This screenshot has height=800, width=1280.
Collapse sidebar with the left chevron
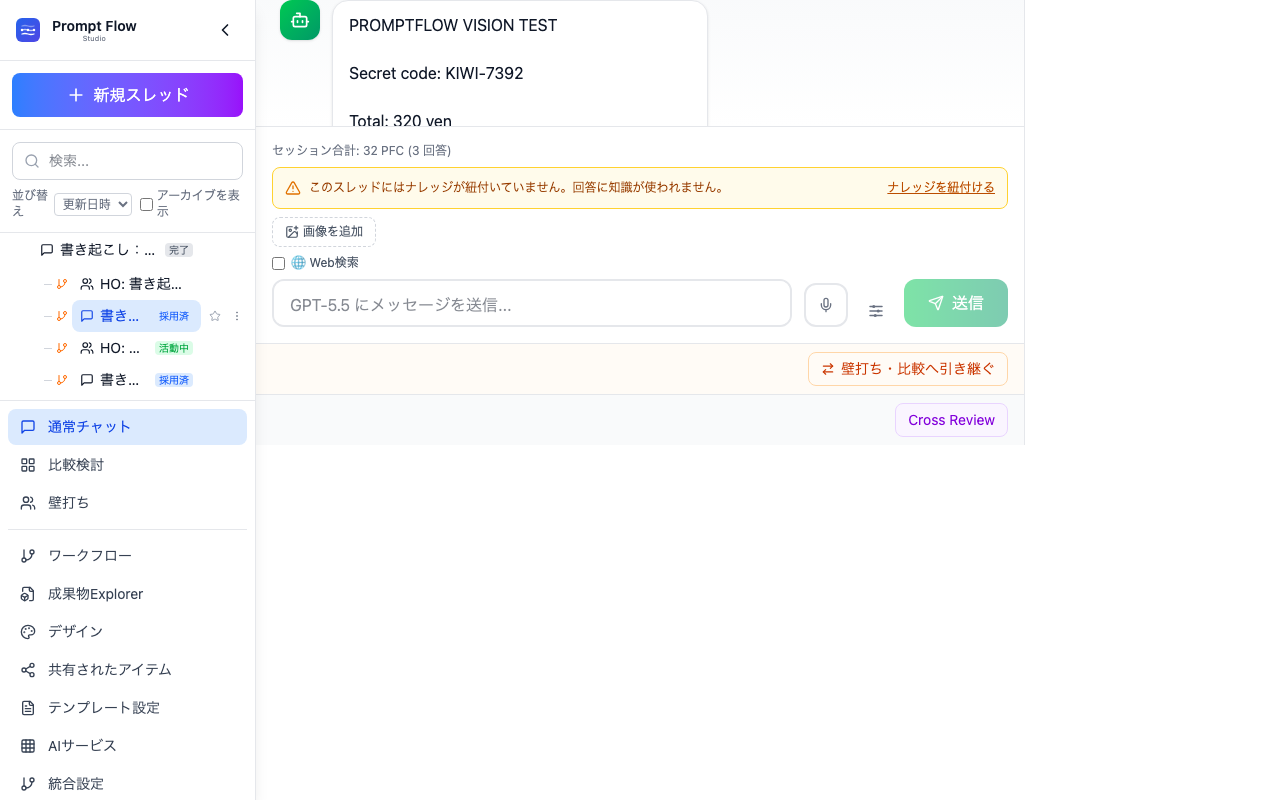tap(225, 30)
